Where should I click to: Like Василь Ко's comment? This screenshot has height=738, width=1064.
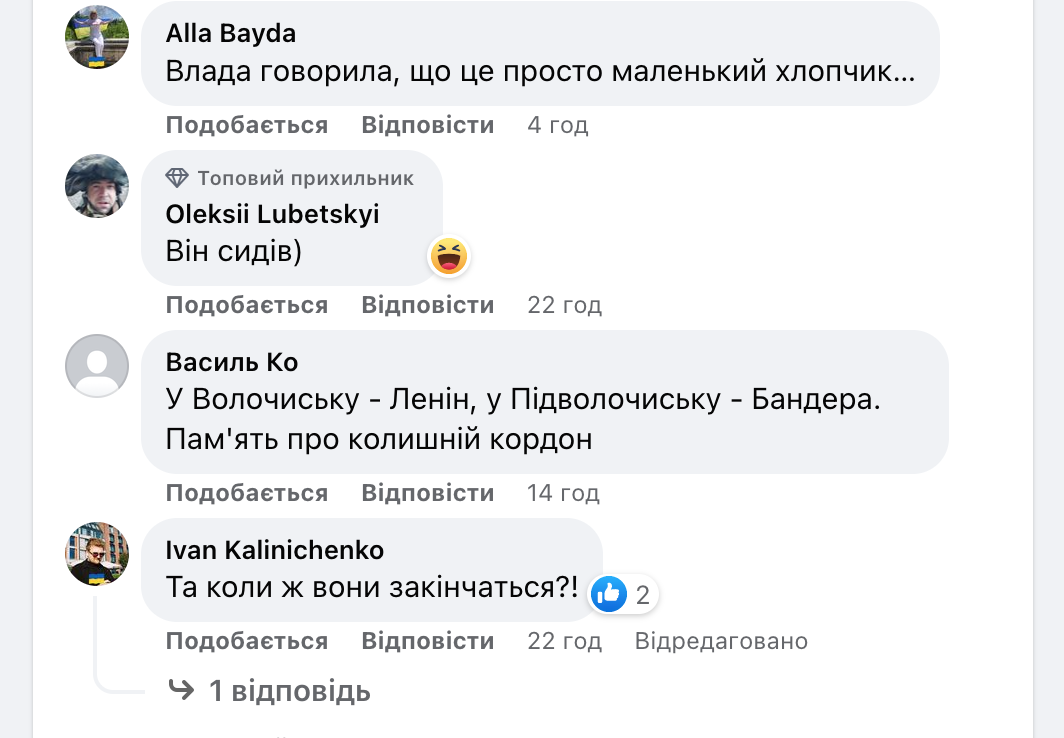coord(247,493)
